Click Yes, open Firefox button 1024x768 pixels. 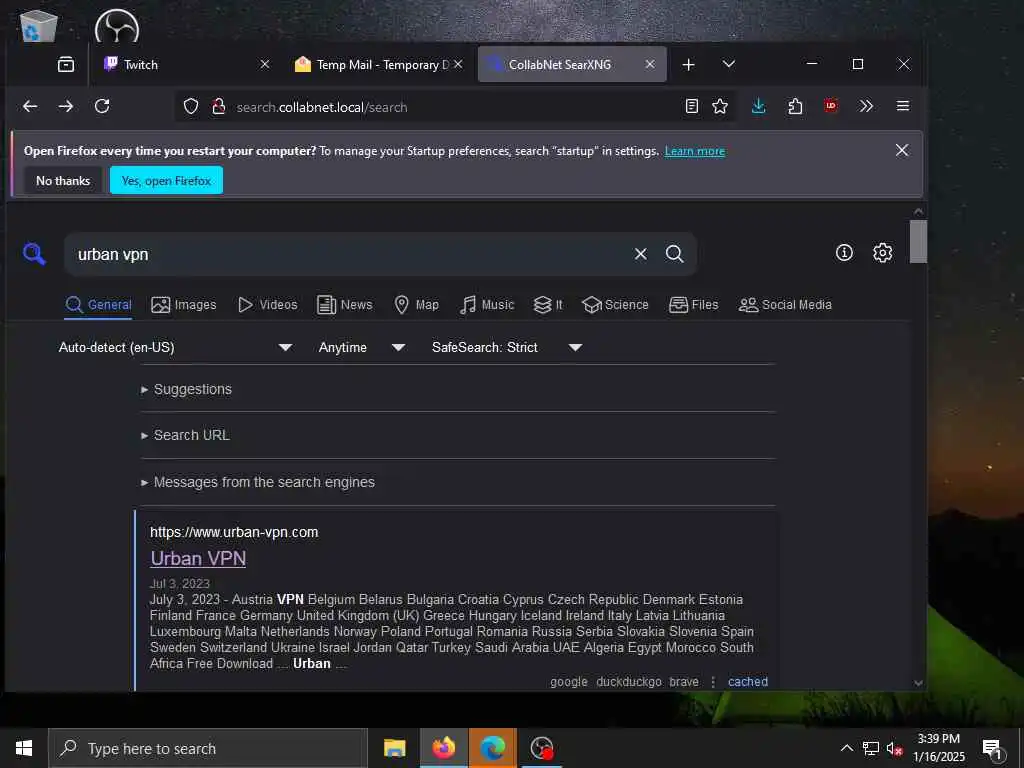click(x=167, y=181)
